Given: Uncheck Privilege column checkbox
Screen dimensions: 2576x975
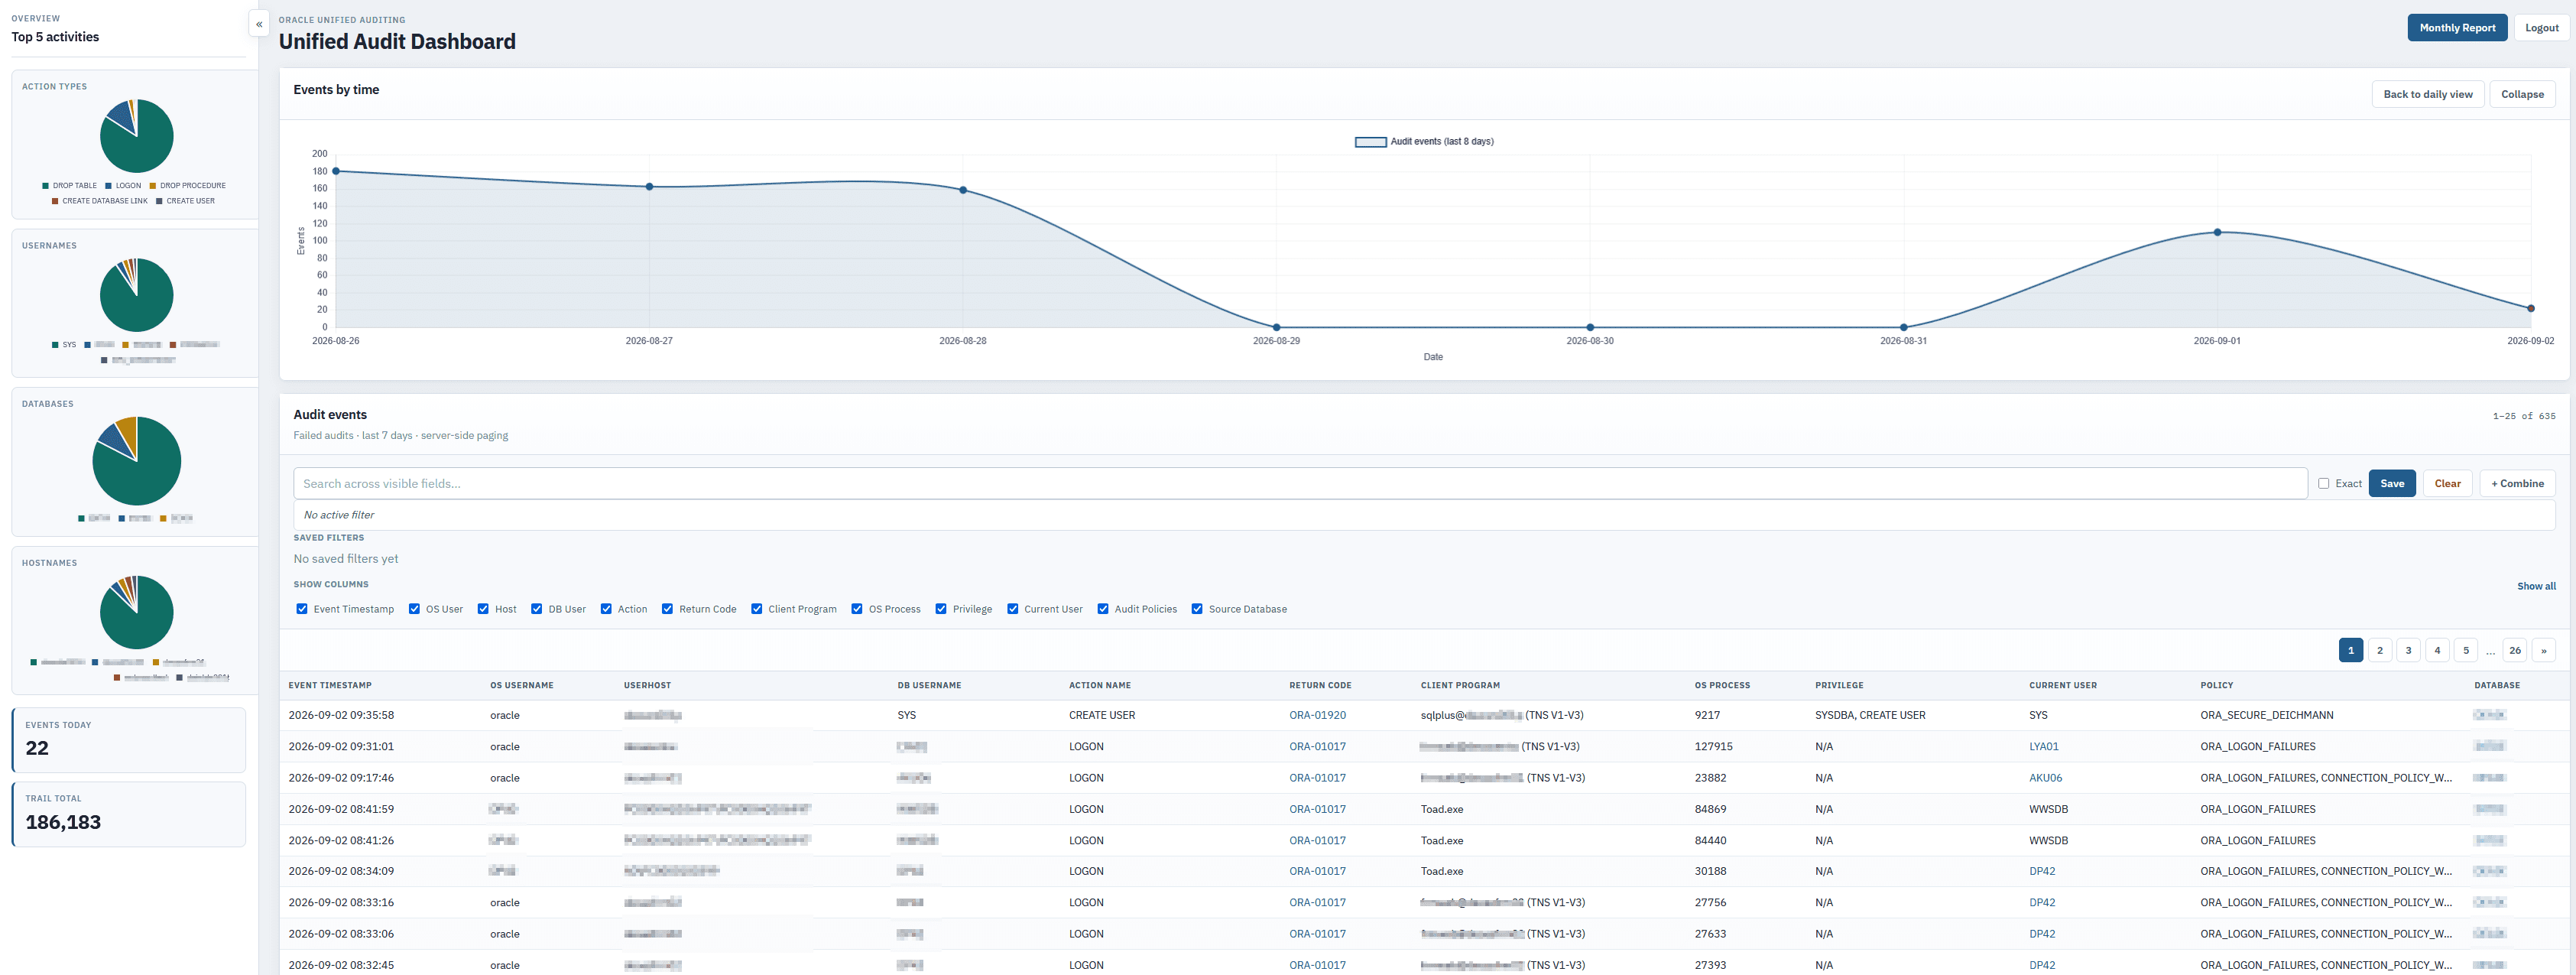Looking at the screenshot, I should tap(941, 609).
